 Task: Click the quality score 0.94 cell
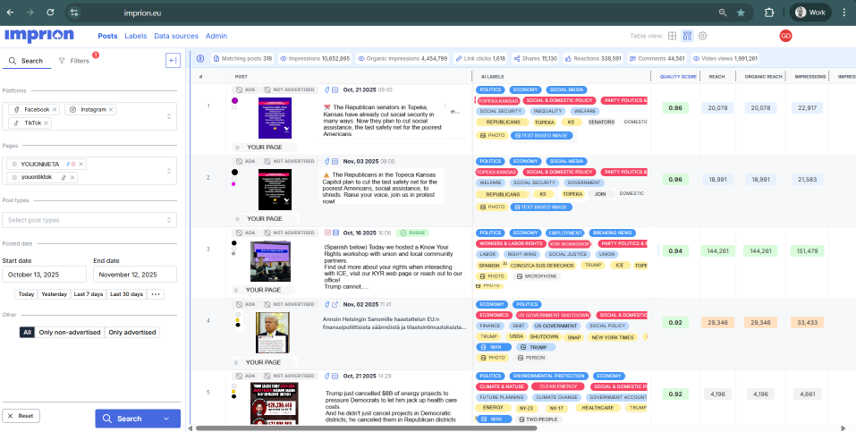[x=675, y=251]
